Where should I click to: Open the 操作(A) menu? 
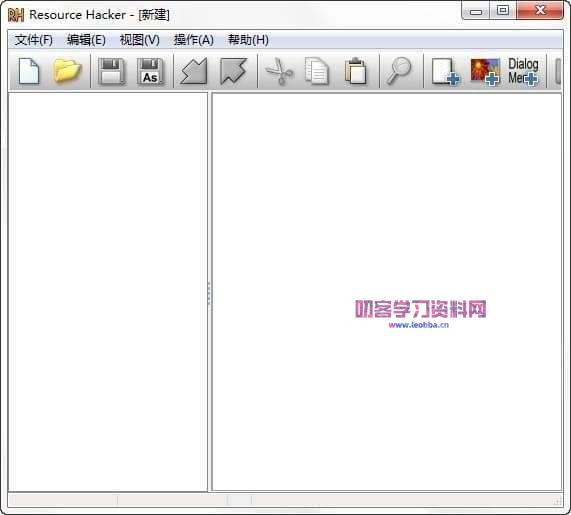(194, 40)
